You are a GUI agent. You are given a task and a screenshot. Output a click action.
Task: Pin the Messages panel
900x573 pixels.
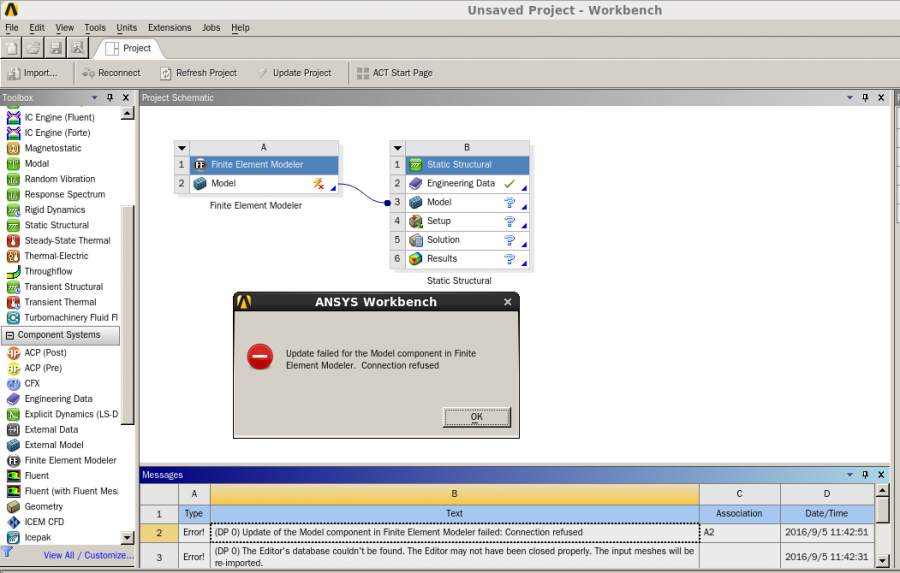pos(866,475)
